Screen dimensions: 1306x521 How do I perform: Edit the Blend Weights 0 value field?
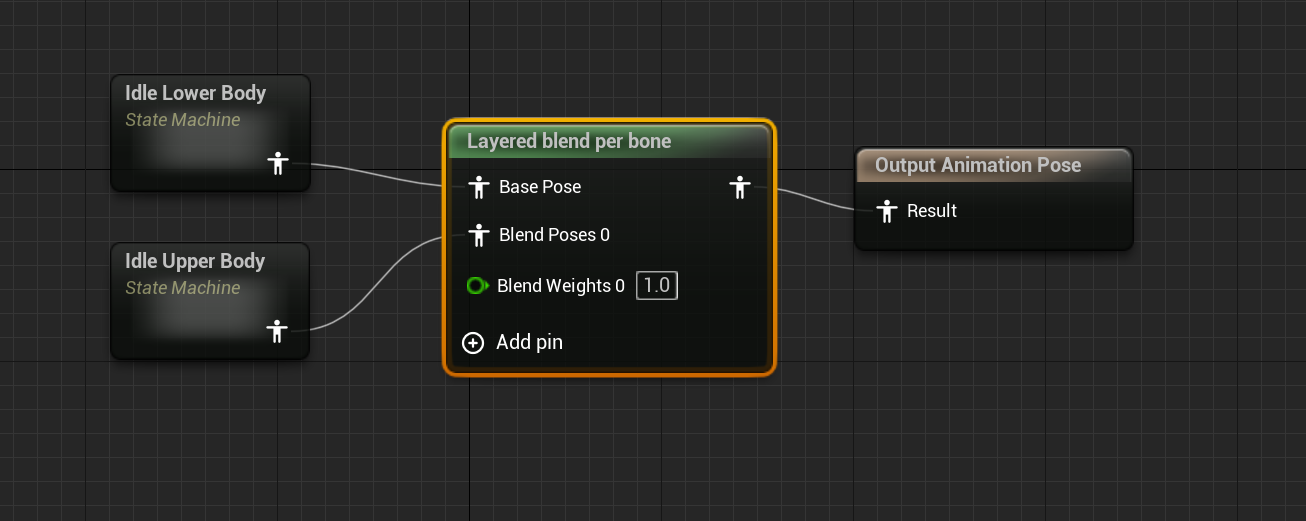pos(657,286)
